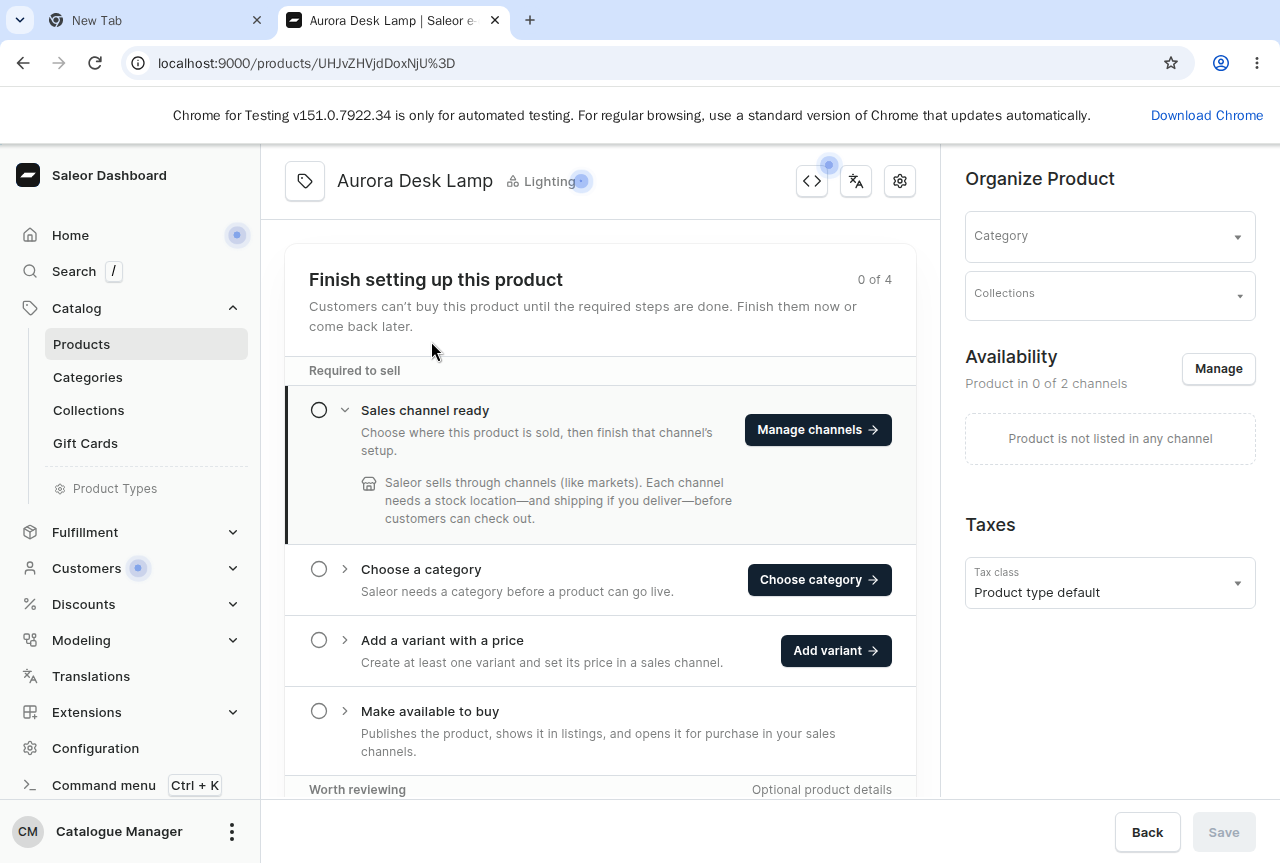Open the product settings gear button

point(900,181)
